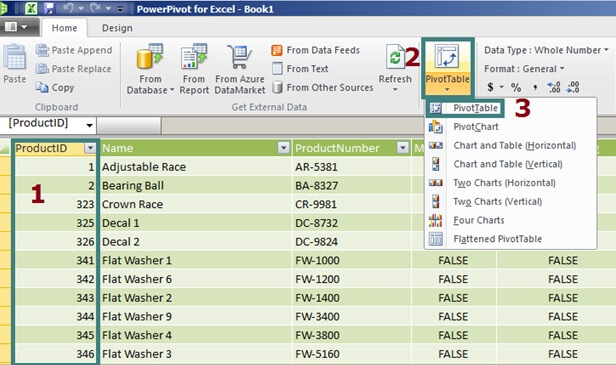Open the PowerPivot file menu button
Screen dimensions: 616x365
(16, 27)
